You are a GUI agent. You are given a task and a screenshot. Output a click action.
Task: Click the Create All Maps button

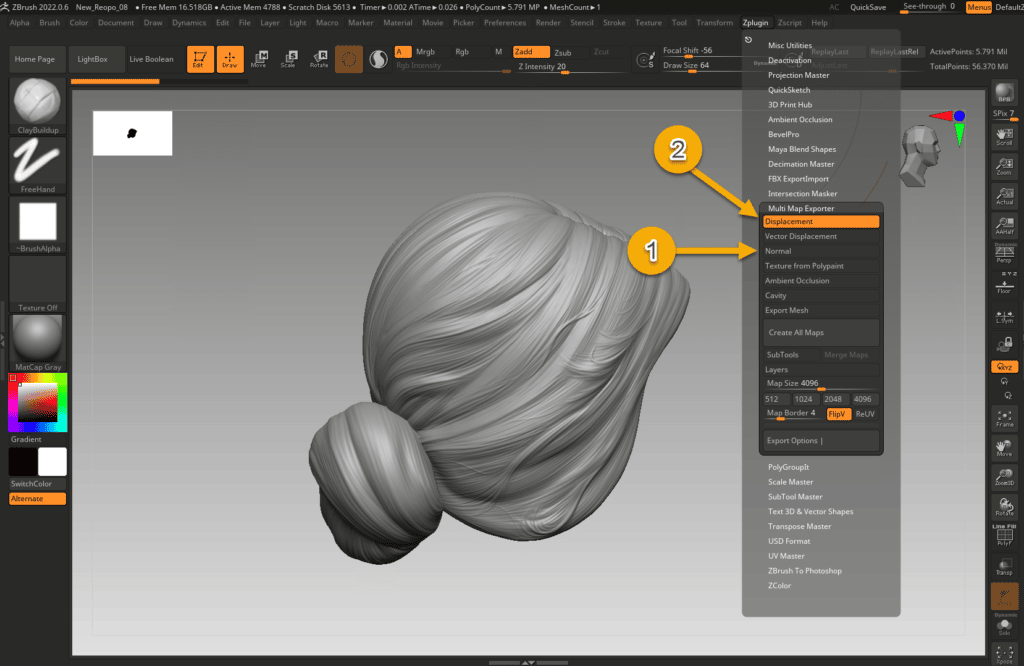tap(820, 332)
